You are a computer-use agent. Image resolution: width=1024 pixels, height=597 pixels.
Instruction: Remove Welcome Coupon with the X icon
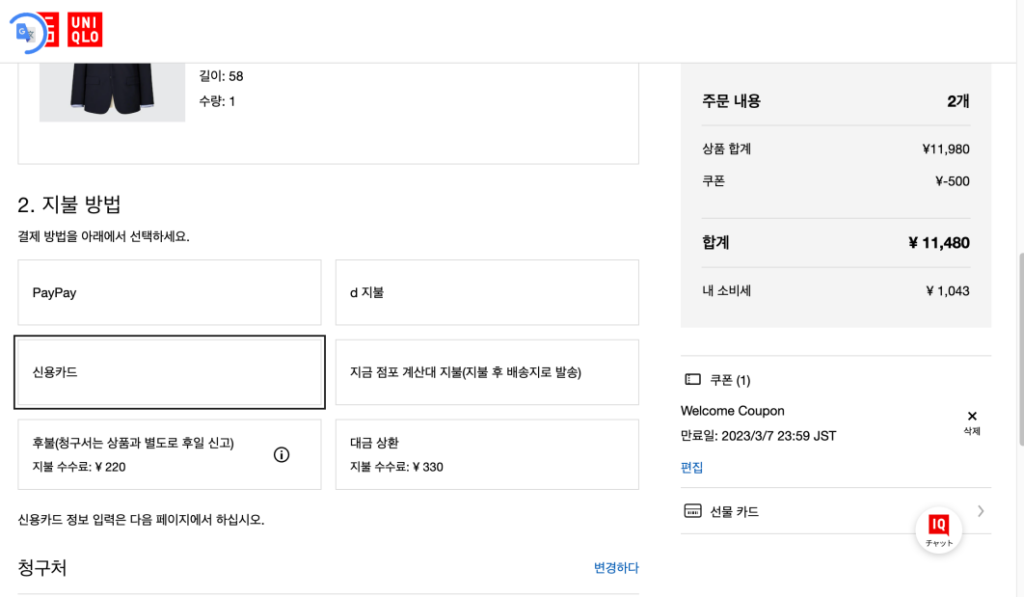coord(972,416)
